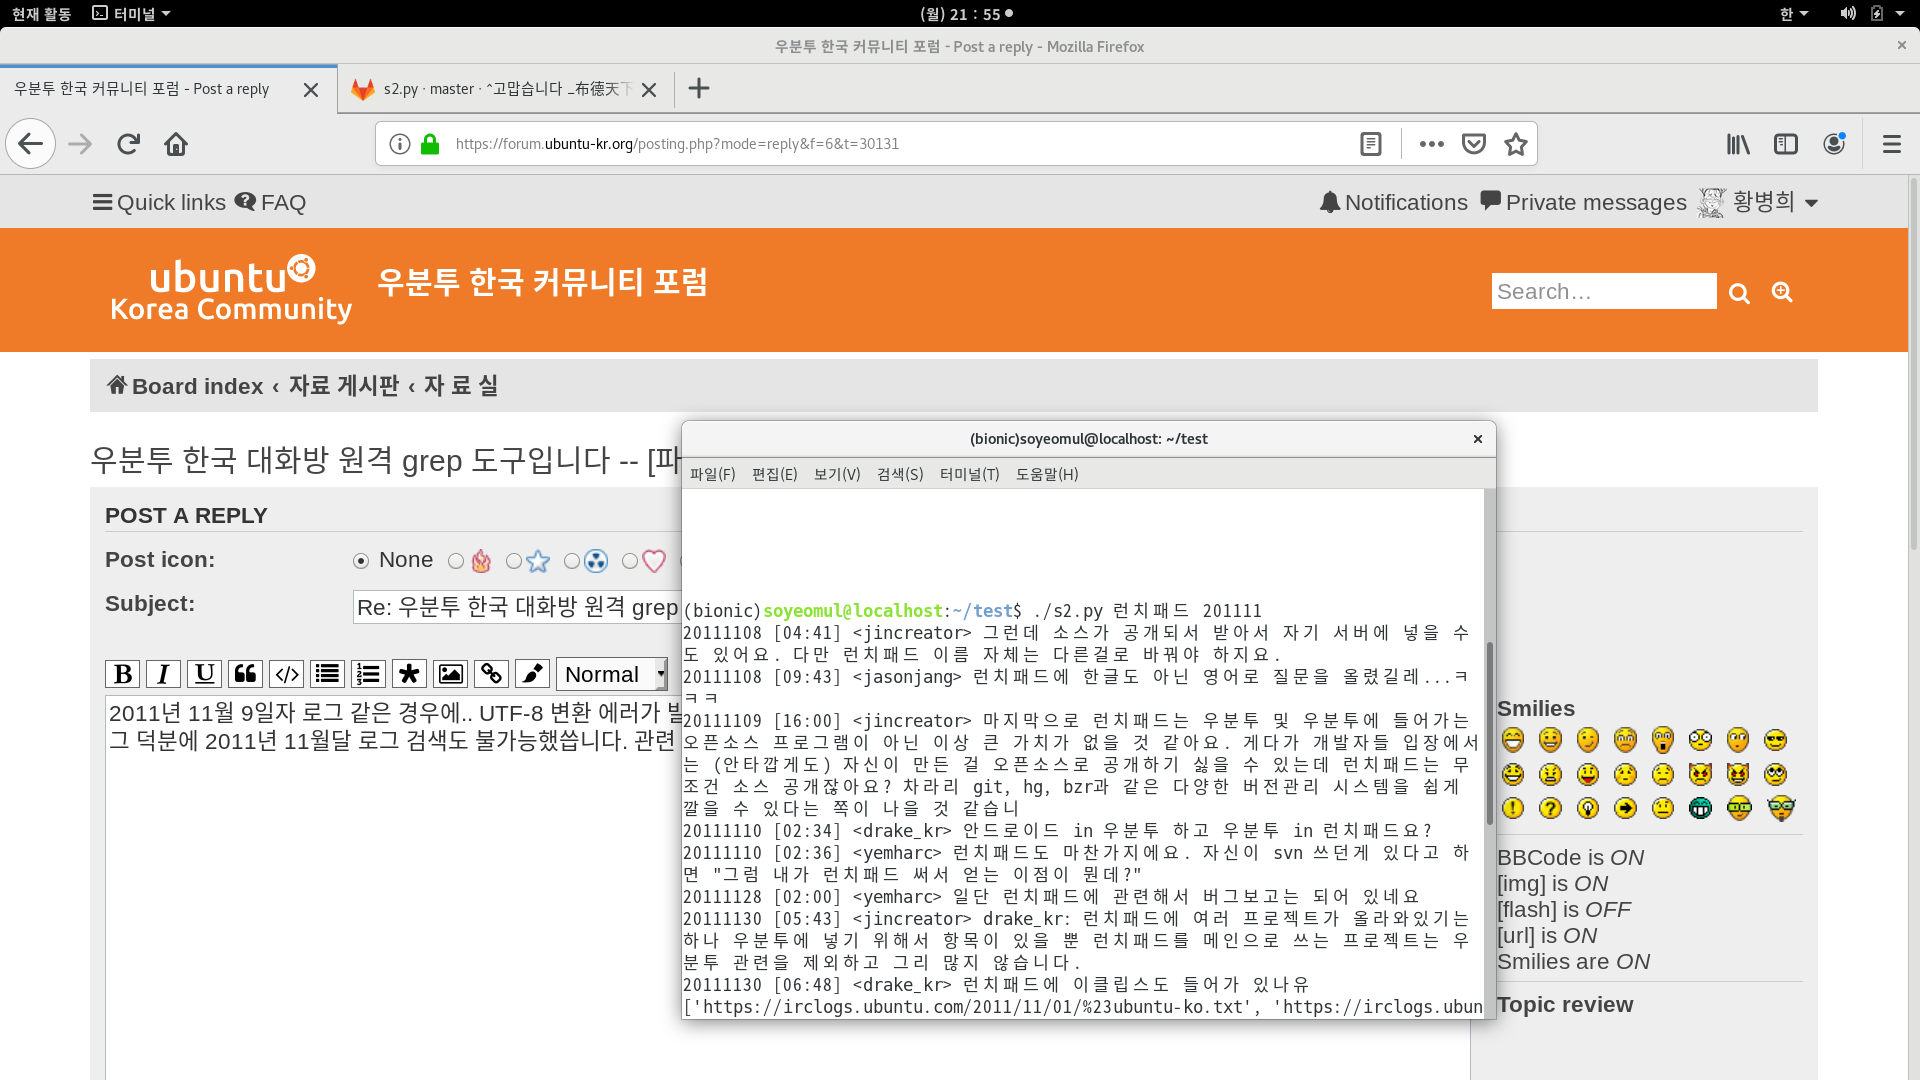This screenshot has height=1080, width=1920.
Task: Insert the grinning smiley from the Smilies panel
Action: pyautogui.click(x=1512, y=739)
